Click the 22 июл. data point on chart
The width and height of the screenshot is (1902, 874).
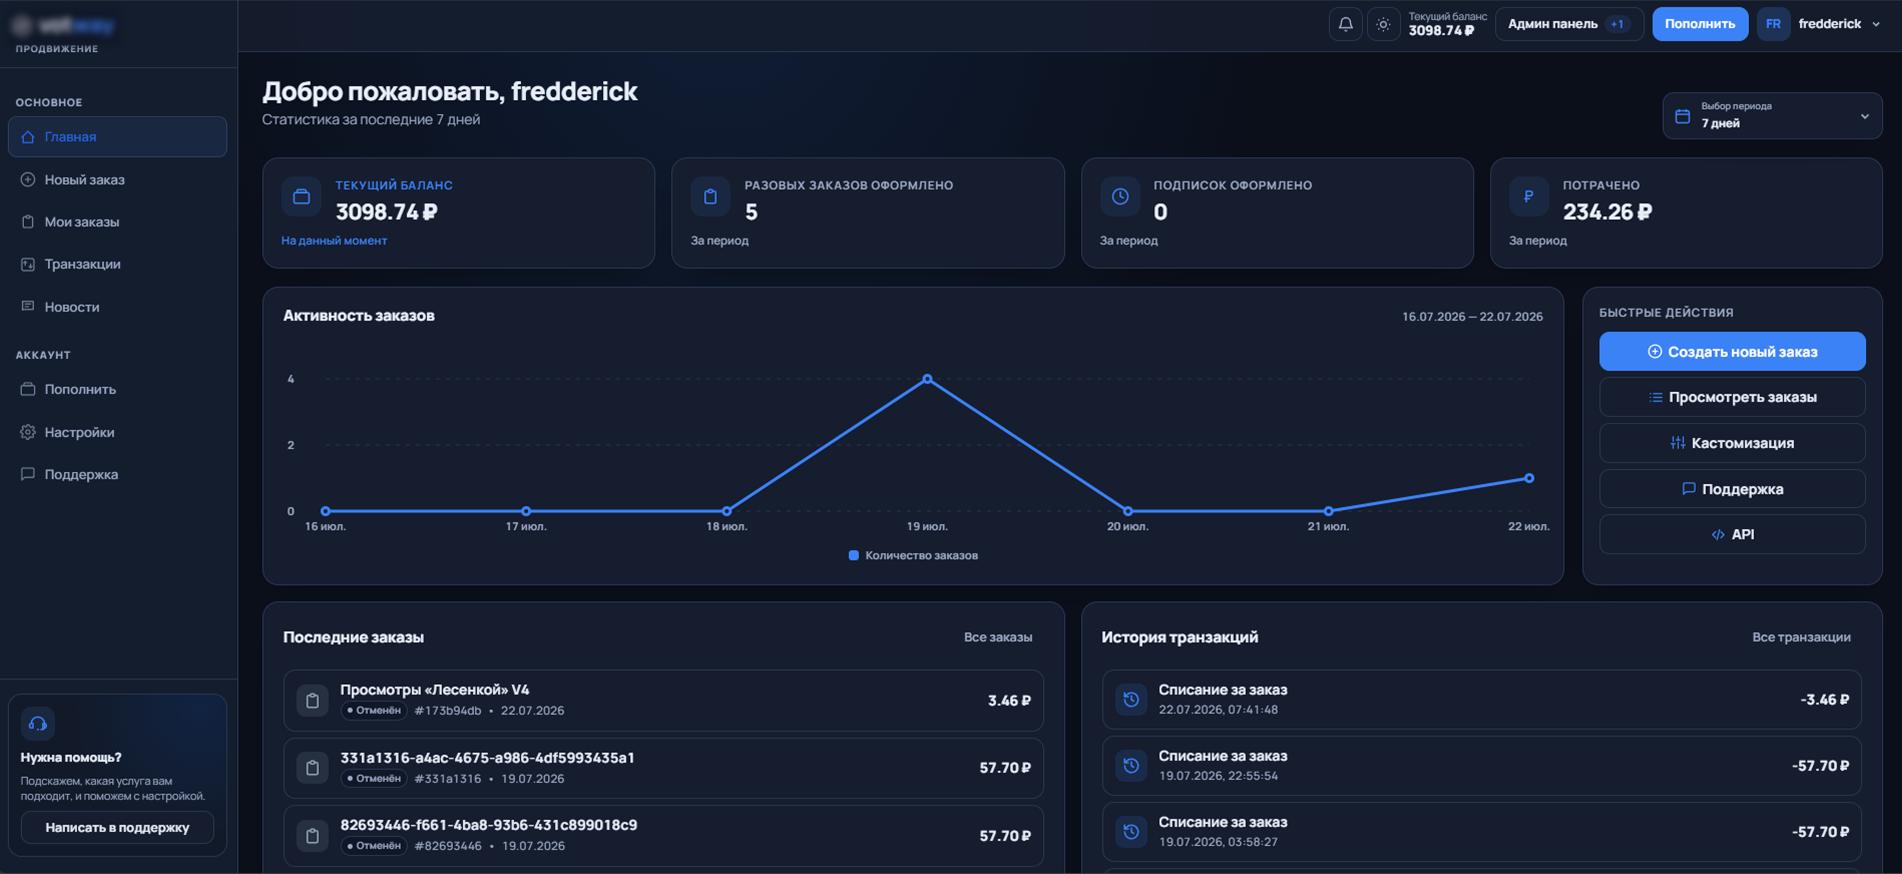(x=1529, y=478)
